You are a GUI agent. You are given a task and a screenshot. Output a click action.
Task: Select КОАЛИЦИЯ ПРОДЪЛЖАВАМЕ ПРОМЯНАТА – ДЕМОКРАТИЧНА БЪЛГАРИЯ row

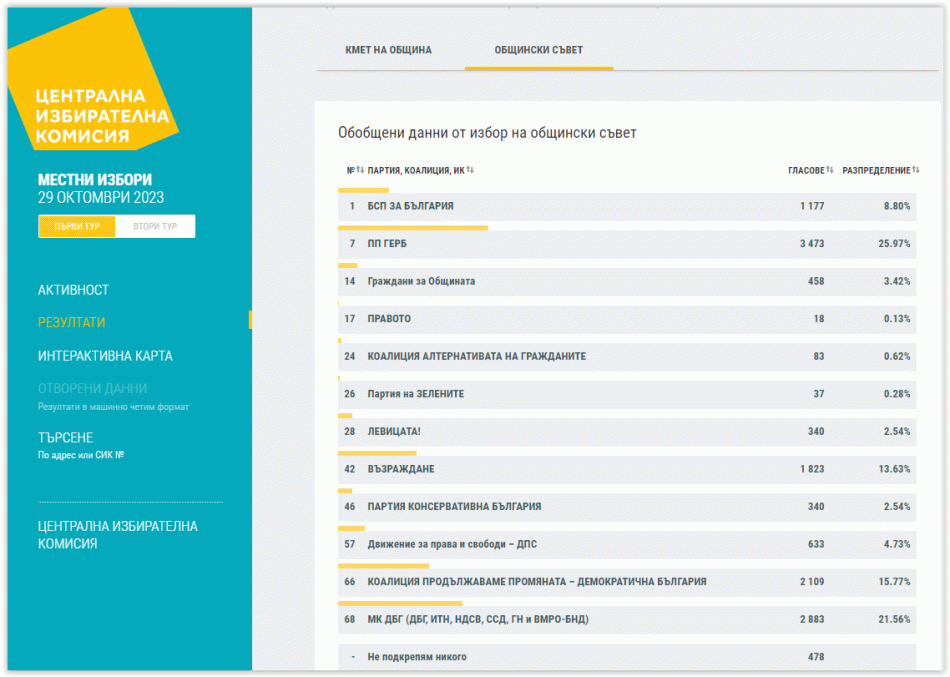coord(627,582)
